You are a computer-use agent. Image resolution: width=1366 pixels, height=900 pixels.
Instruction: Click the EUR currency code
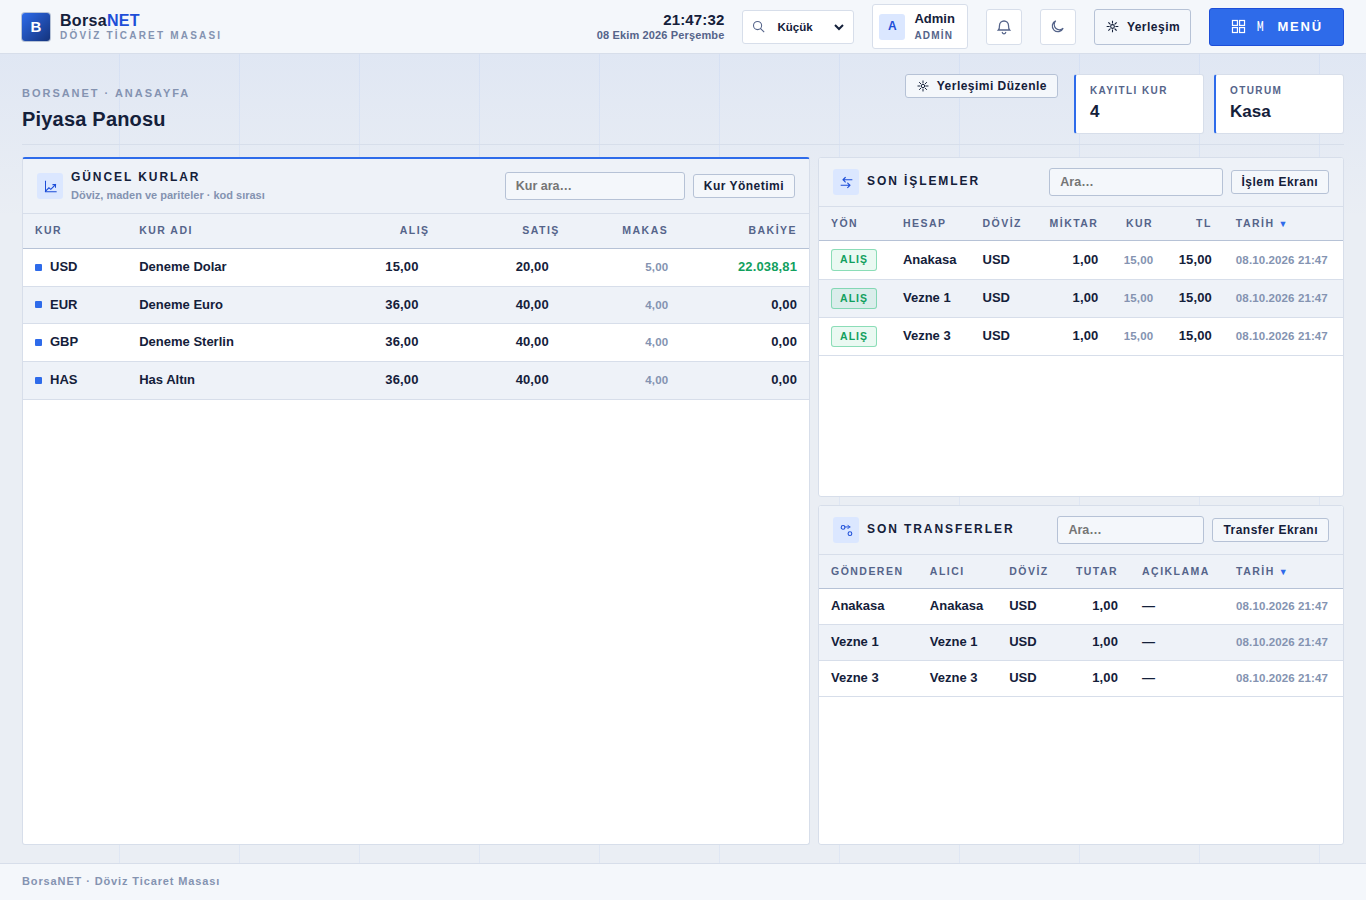[x=63, y=305]
